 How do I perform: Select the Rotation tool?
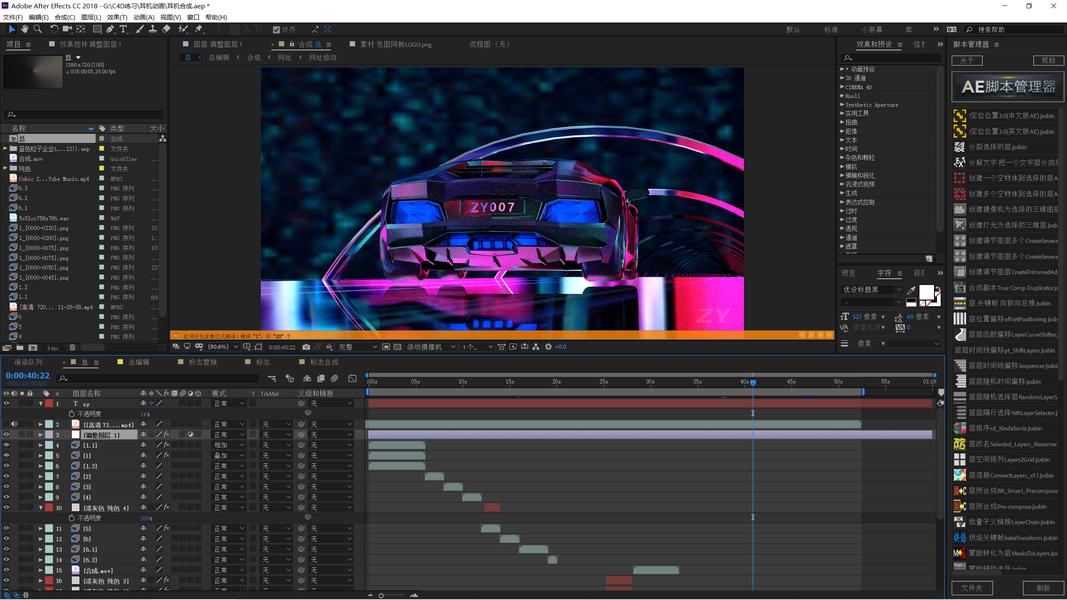coord(54,29)
